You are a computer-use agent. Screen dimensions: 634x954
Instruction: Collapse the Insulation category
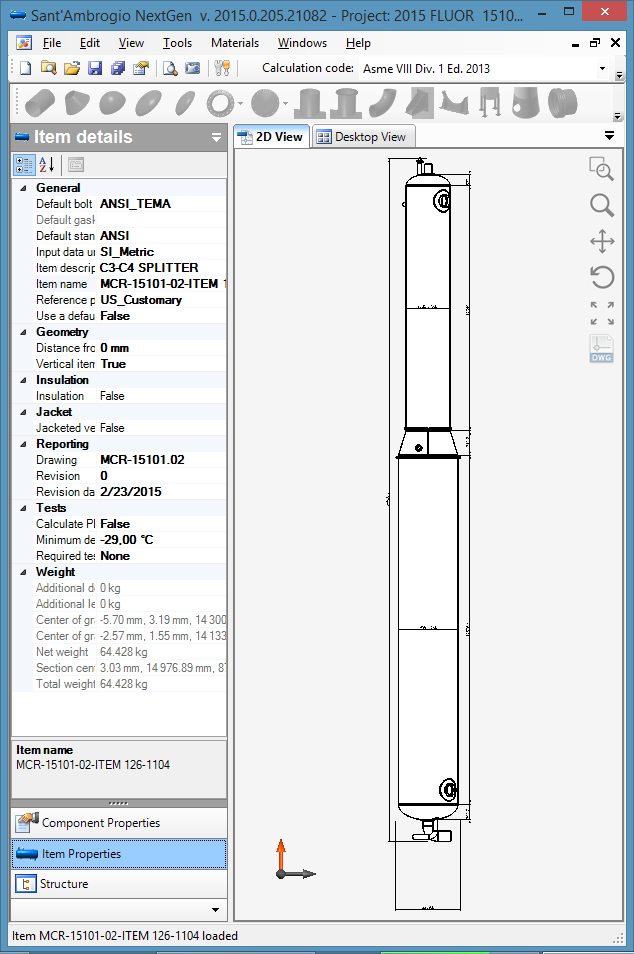[23, 380]
